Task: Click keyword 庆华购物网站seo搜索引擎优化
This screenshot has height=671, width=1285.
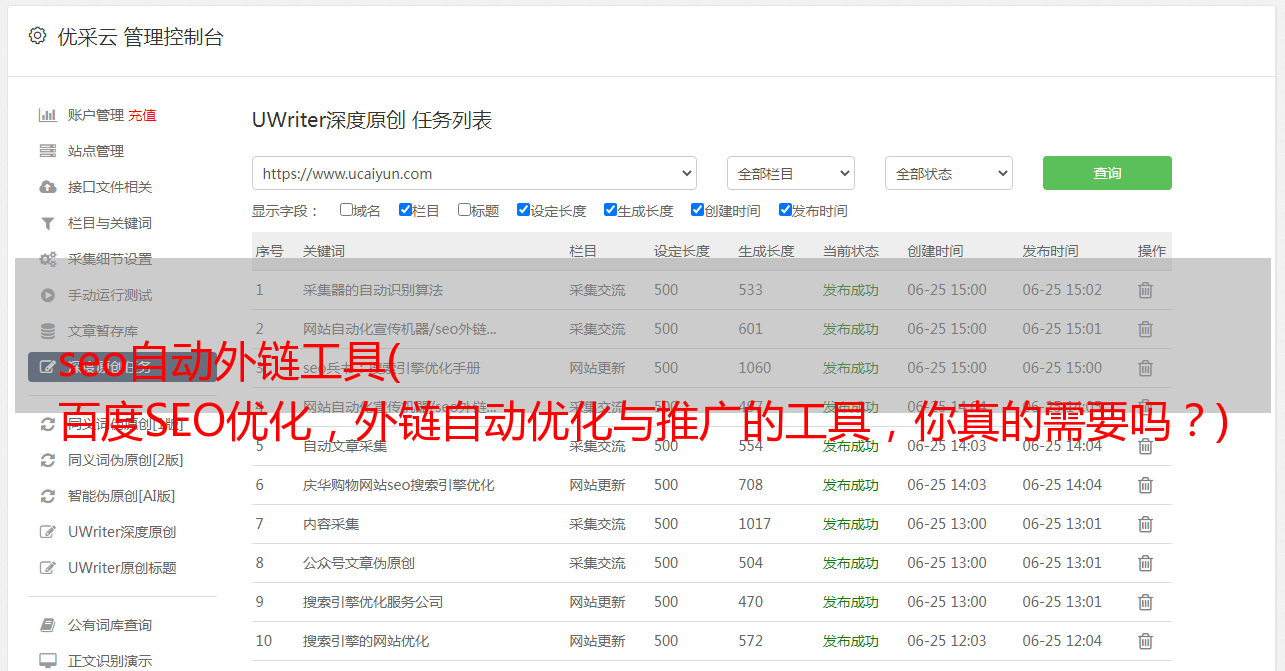Action: pyautogui.click(x=399, y=485)
